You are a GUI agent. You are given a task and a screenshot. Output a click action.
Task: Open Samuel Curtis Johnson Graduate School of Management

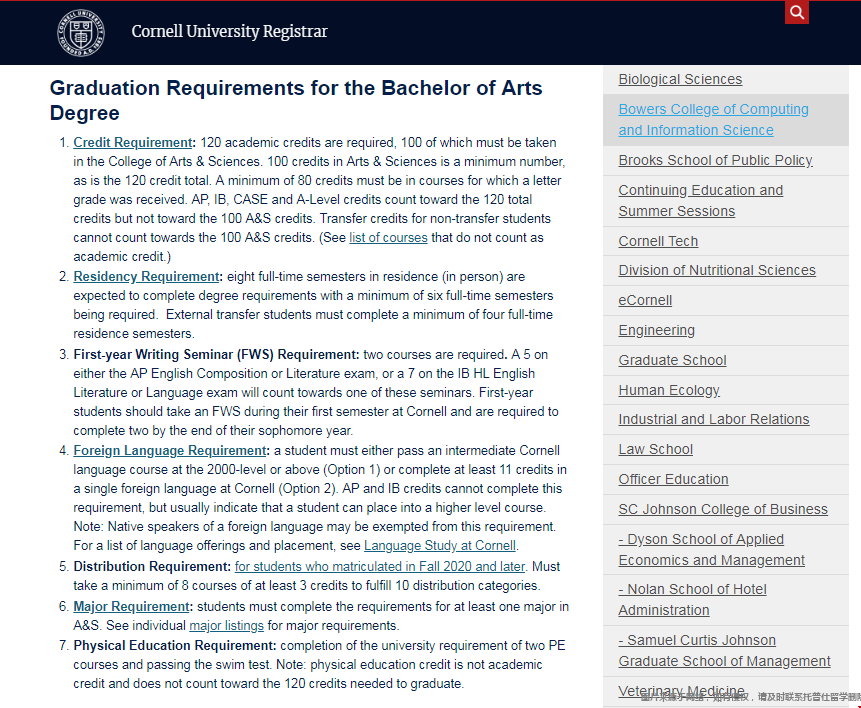point(724,651)
